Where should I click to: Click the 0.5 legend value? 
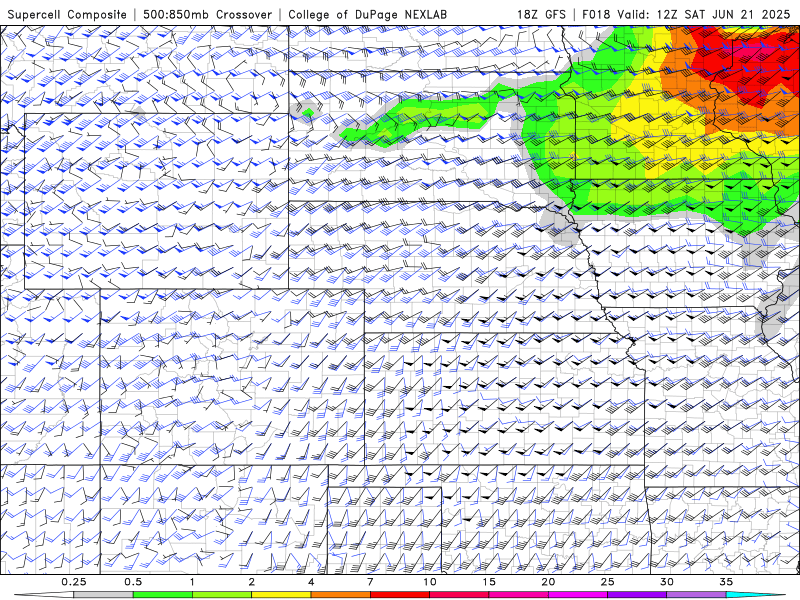(x=133, y=582)
